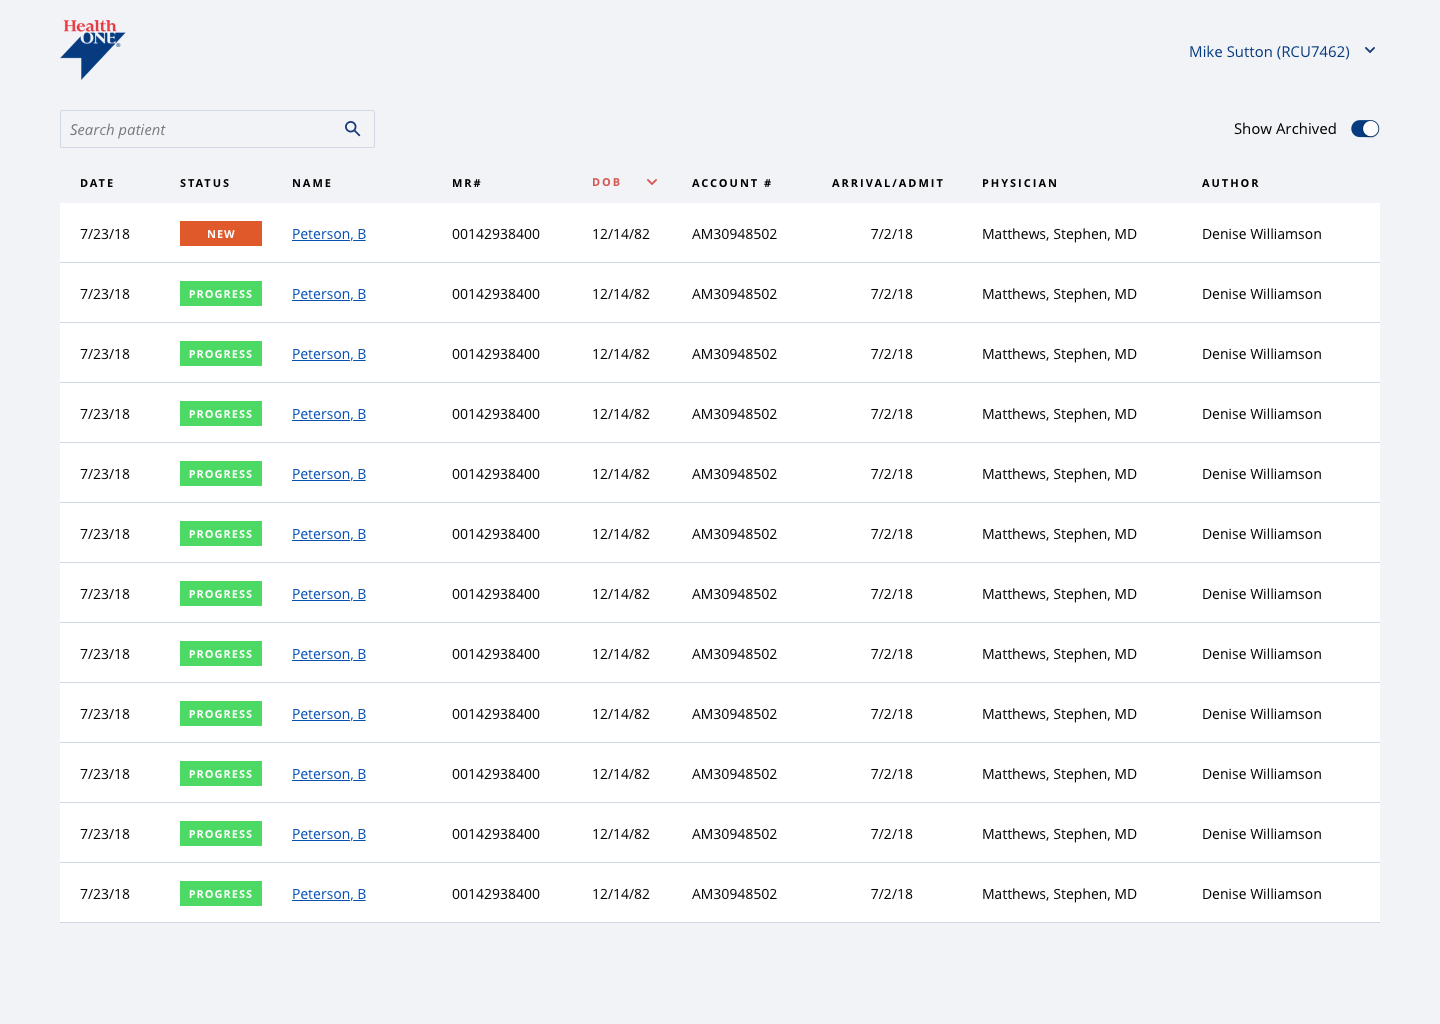Click the 7/23/18 date in the NEW row
The height and width of the screenshot is (1024, 1440).
105,234
